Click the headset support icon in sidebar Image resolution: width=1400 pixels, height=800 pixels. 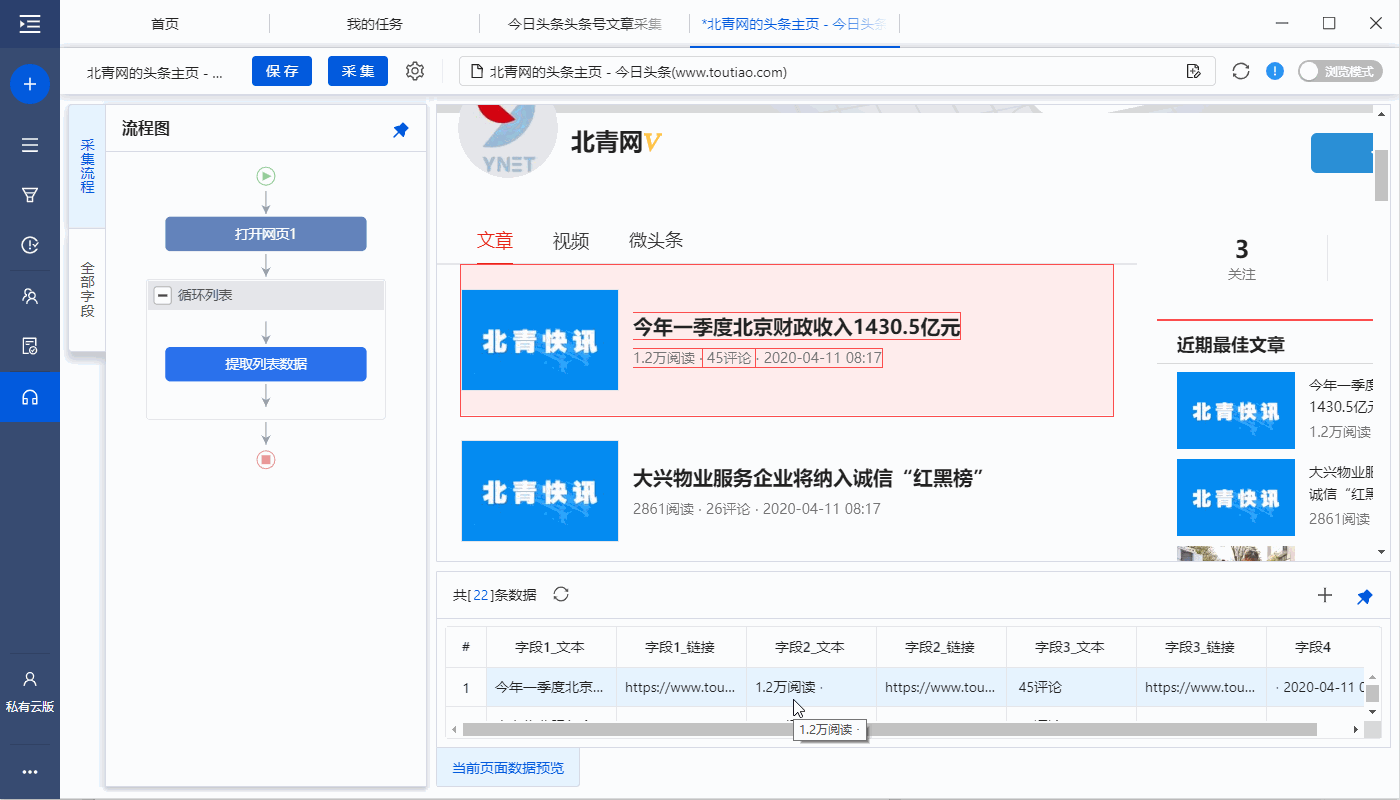point(30,397)
